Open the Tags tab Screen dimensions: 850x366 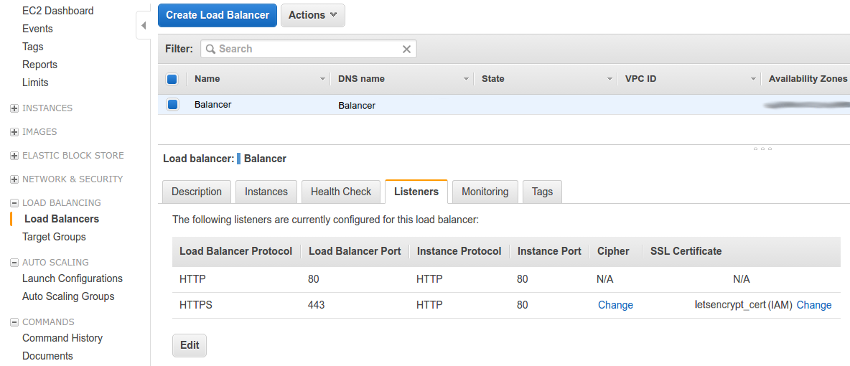tap(542, 191)
